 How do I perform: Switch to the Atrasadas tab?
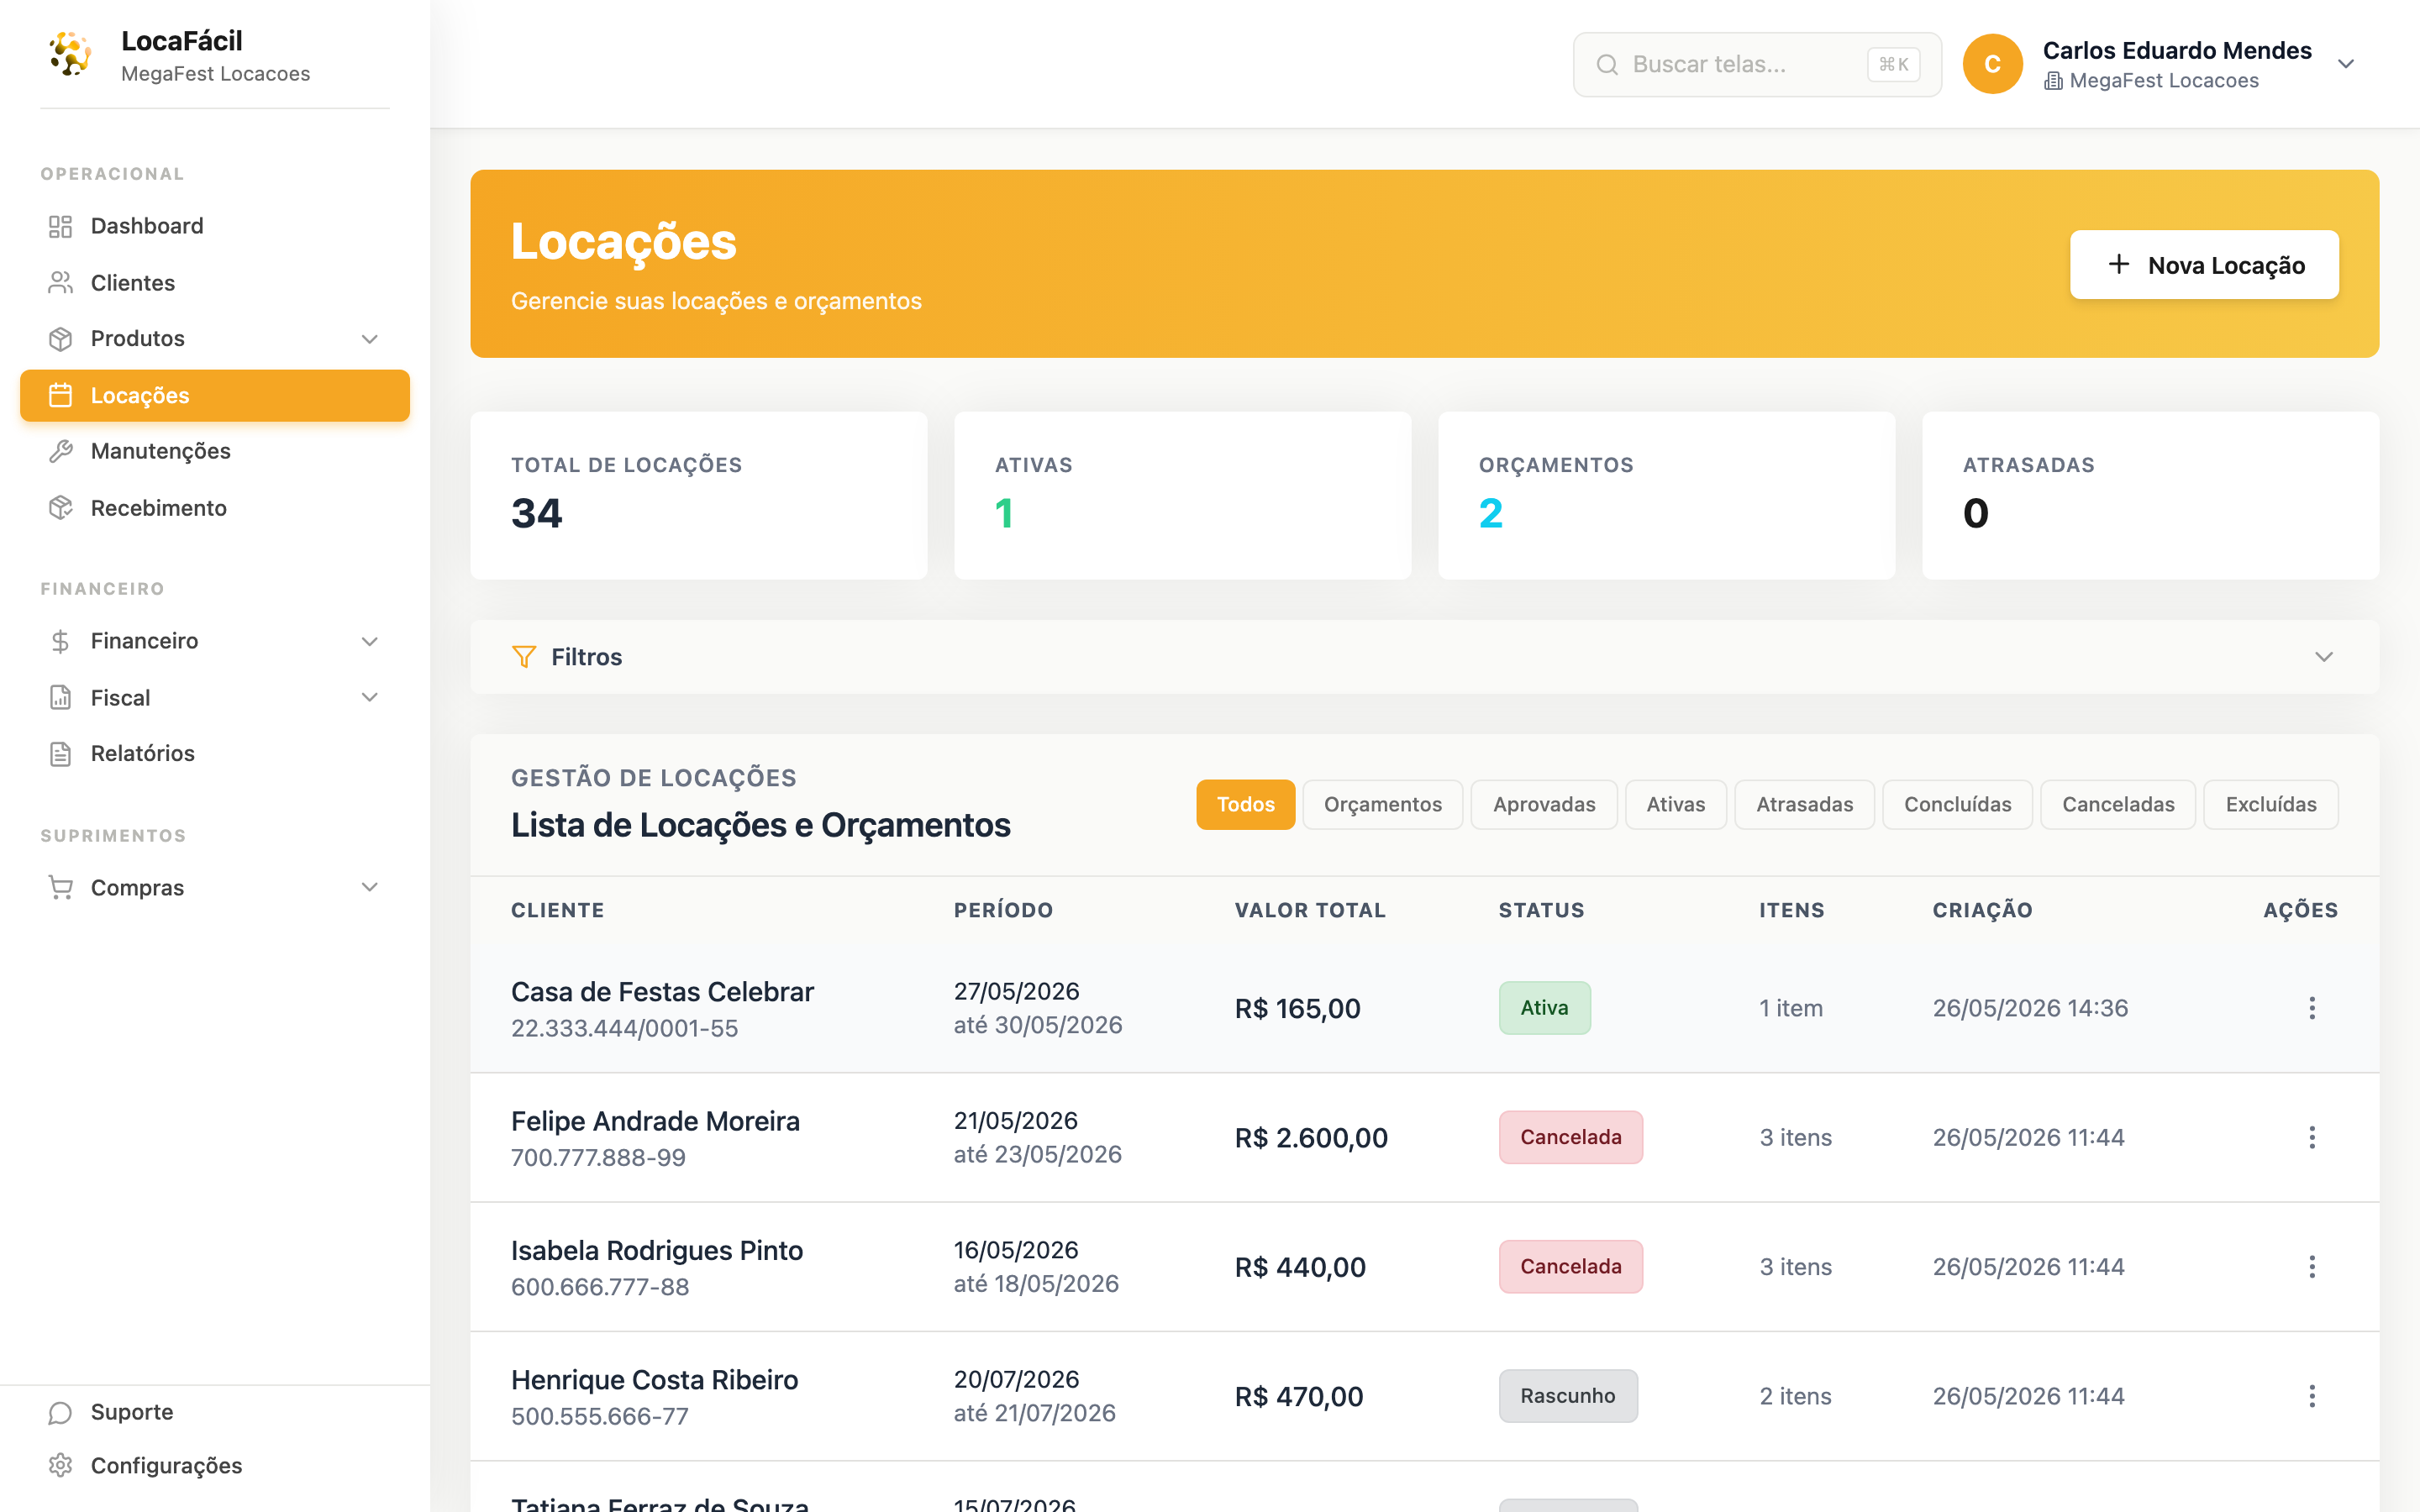pos(1805,805)
